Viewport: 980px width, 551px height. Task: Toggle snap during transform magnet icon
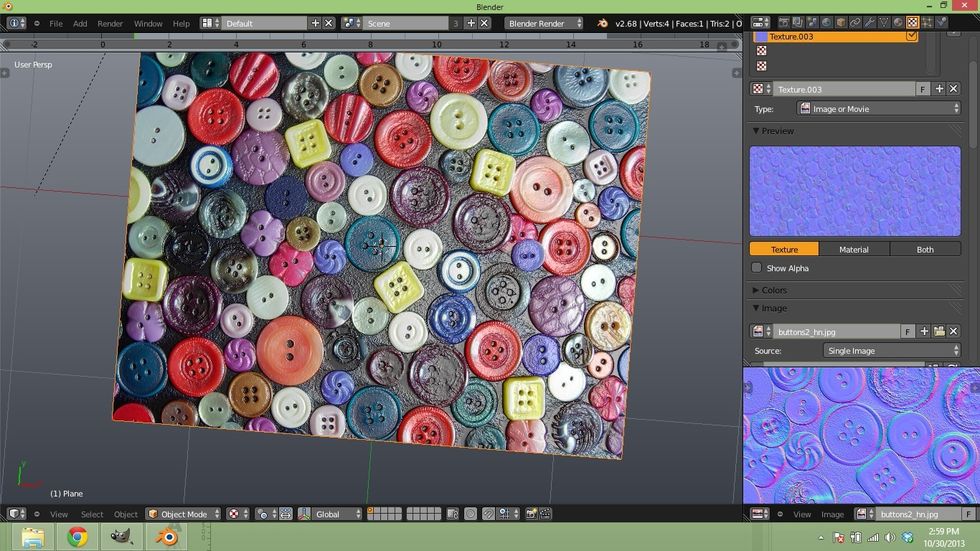tap(489, 514)
